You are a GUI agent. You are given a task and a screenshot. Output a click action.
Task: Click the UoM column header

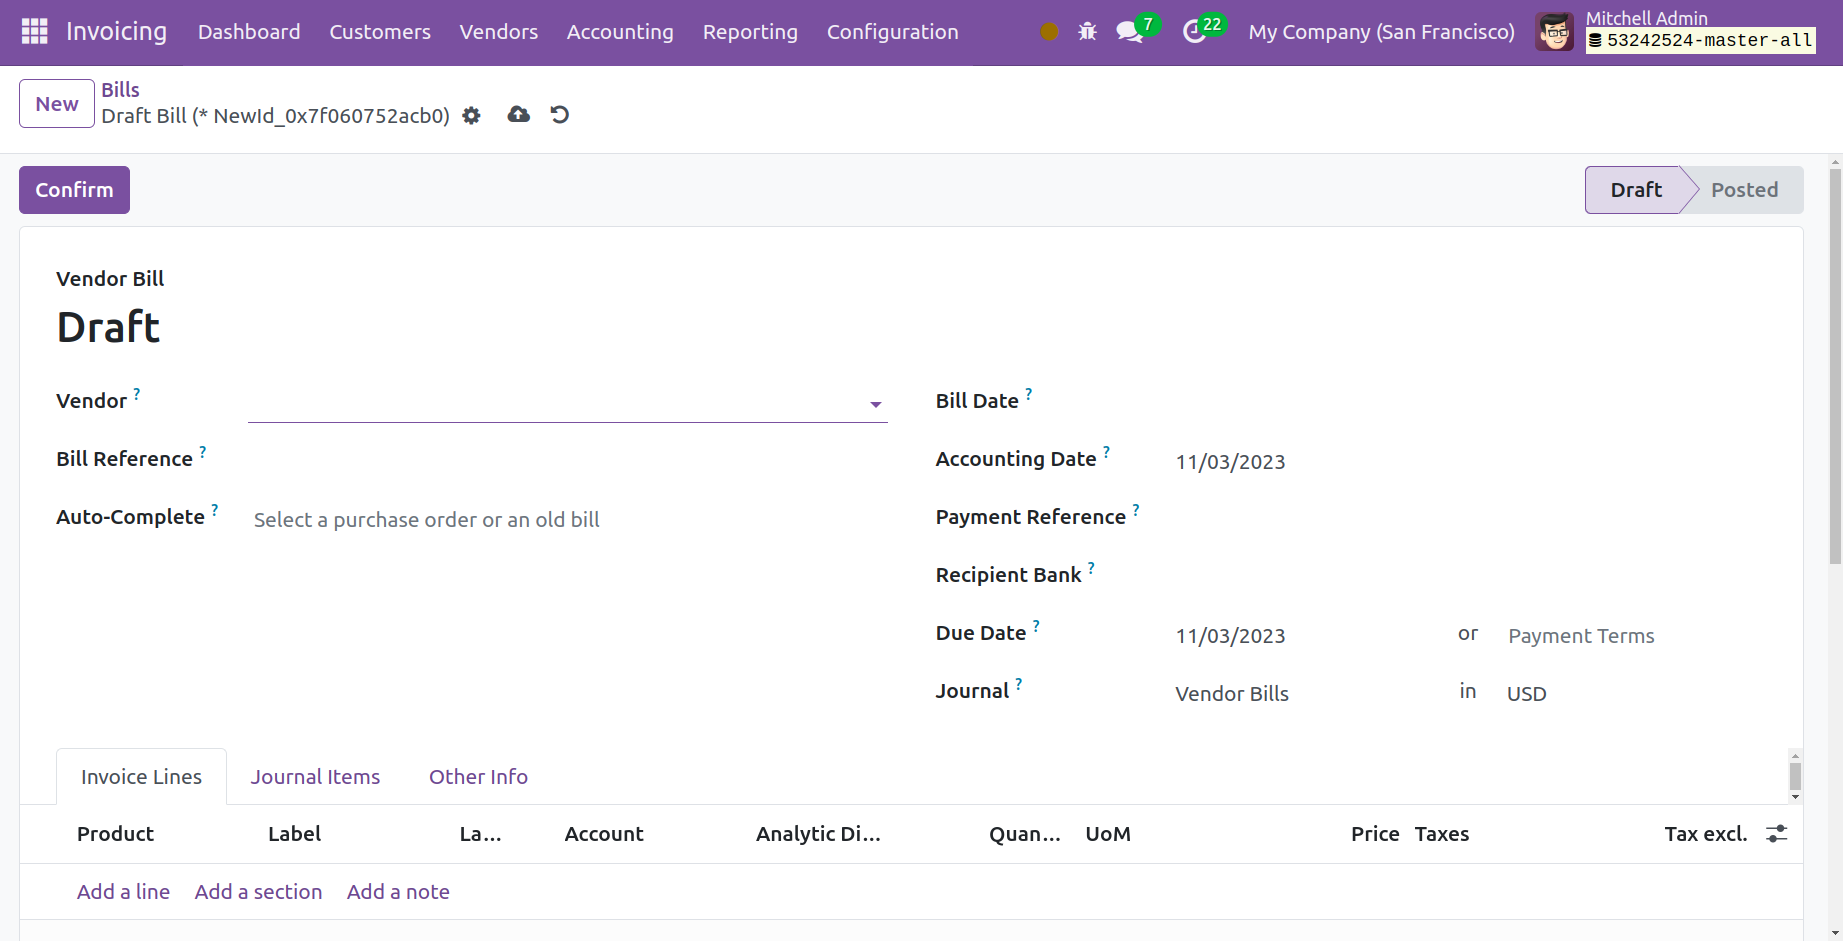[x=1108, y=834]
